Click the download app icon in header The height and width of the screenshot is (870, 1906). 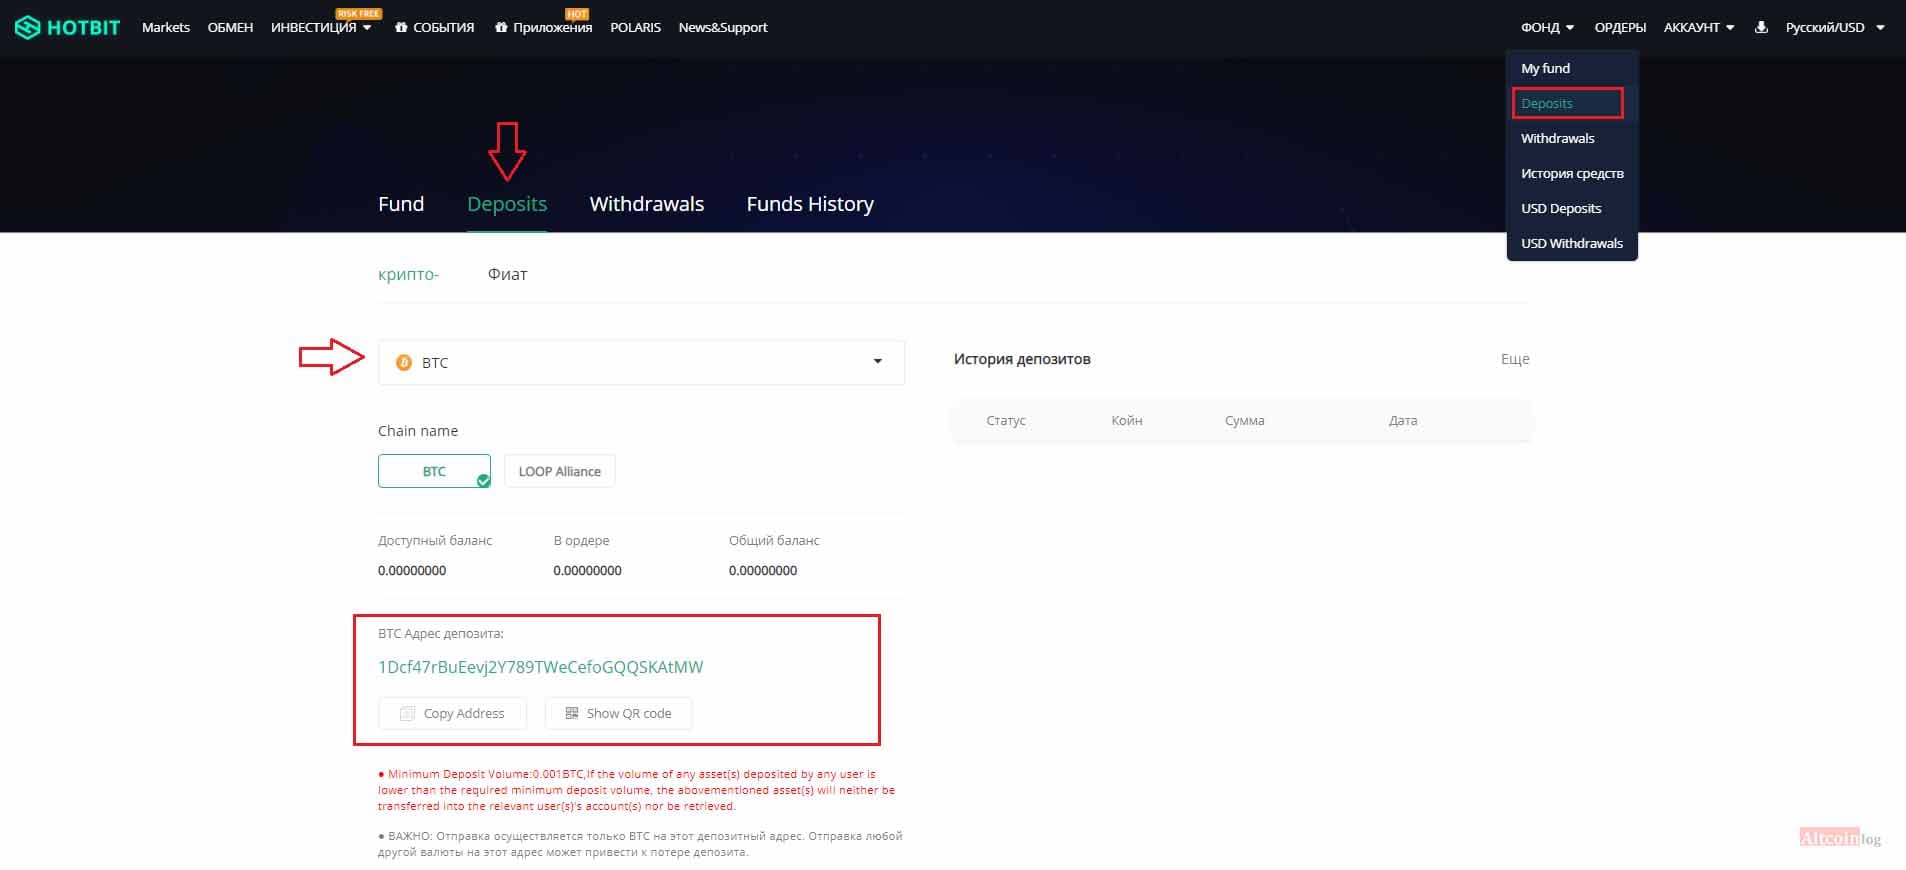(x=1761, y=27)
